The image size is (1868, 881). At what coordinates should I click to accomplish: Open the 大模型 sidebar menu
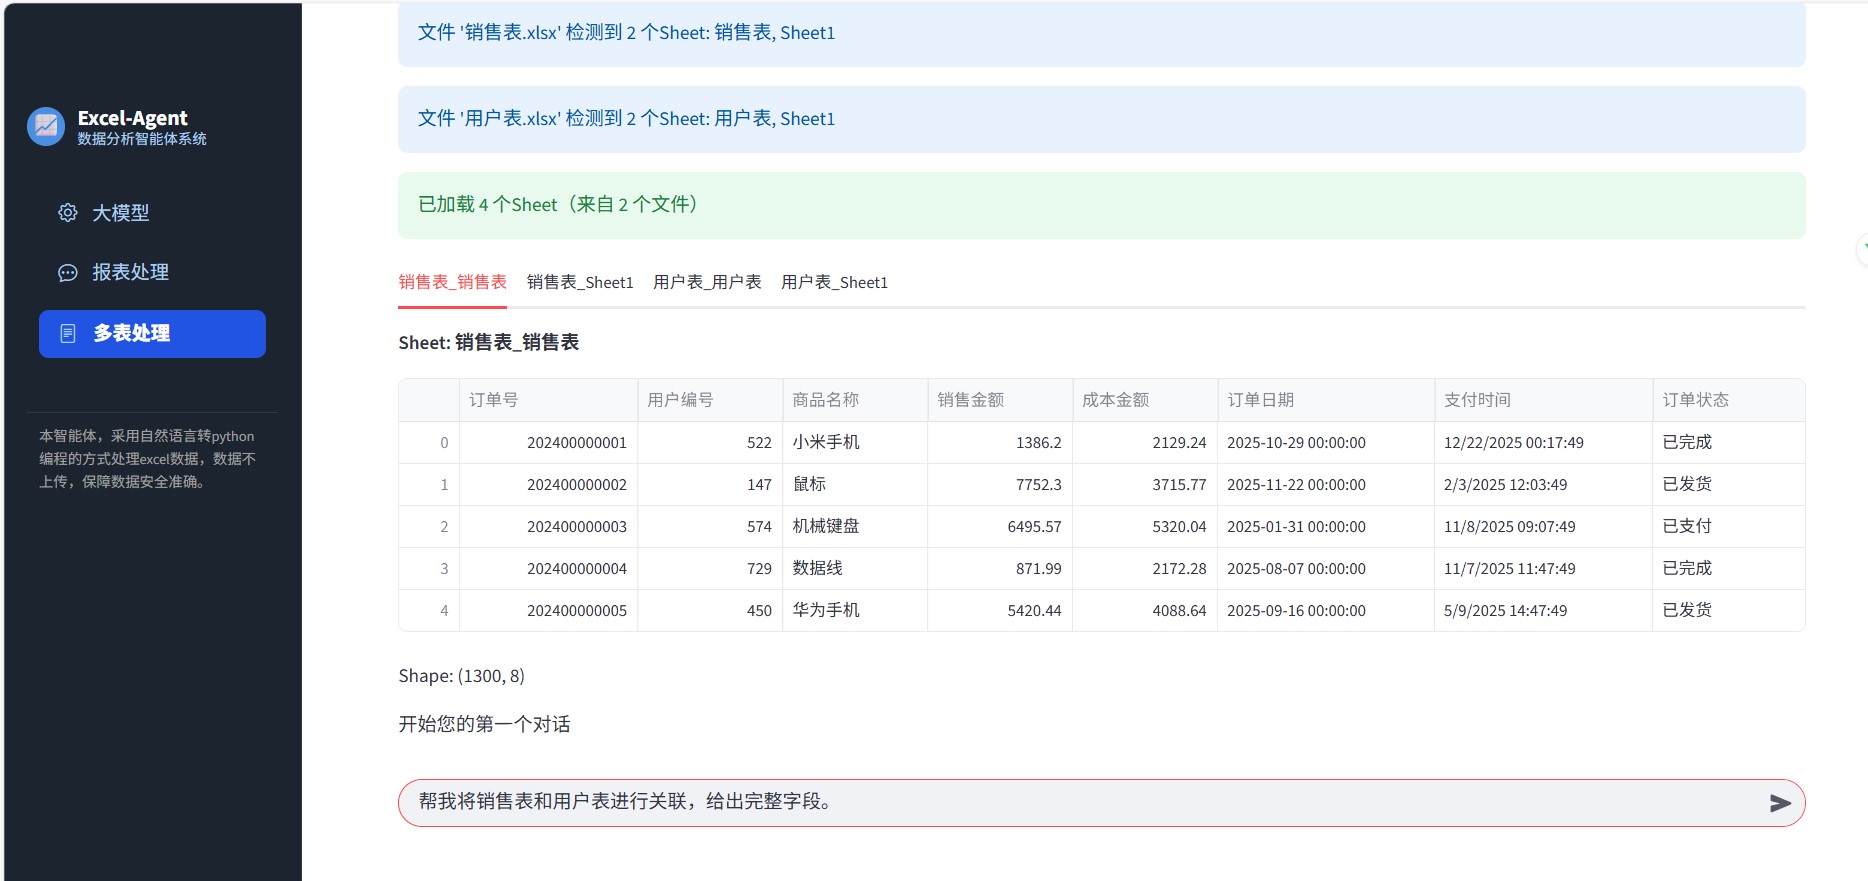tap(120, 213)
